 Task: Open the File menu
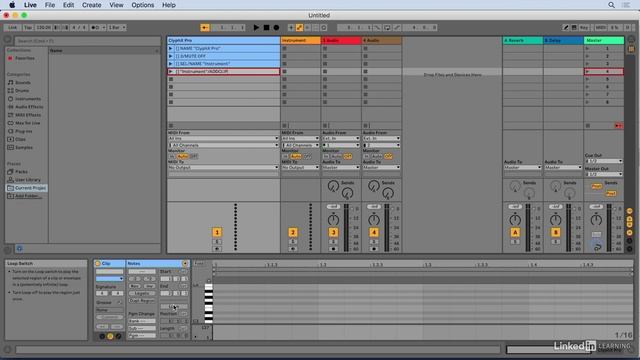50,5
